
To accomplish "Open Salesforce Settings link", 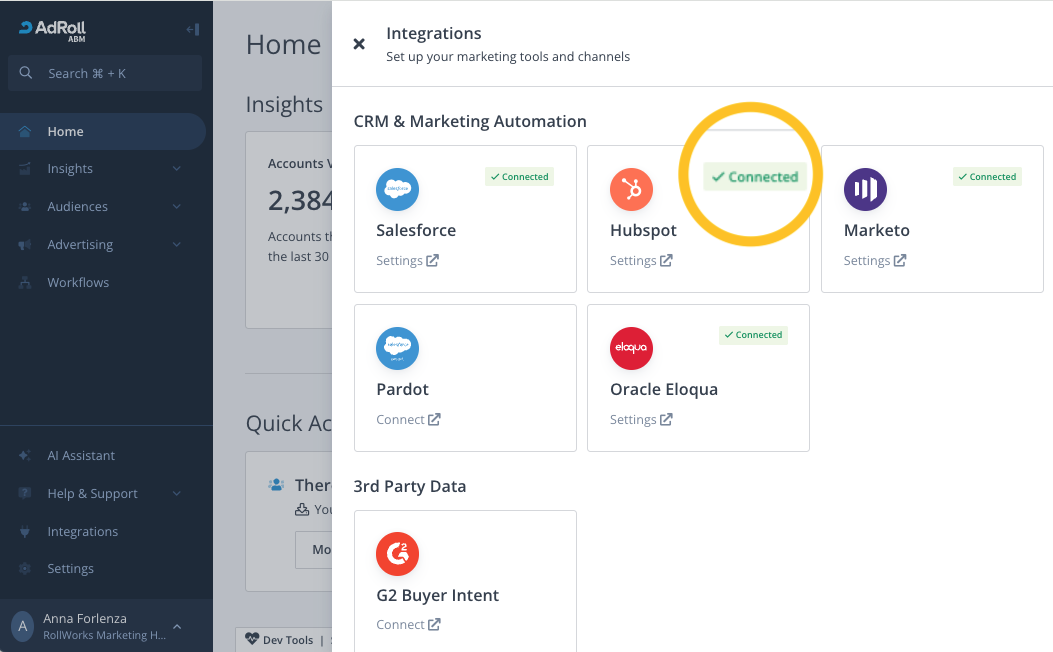I will click(407, 261).
